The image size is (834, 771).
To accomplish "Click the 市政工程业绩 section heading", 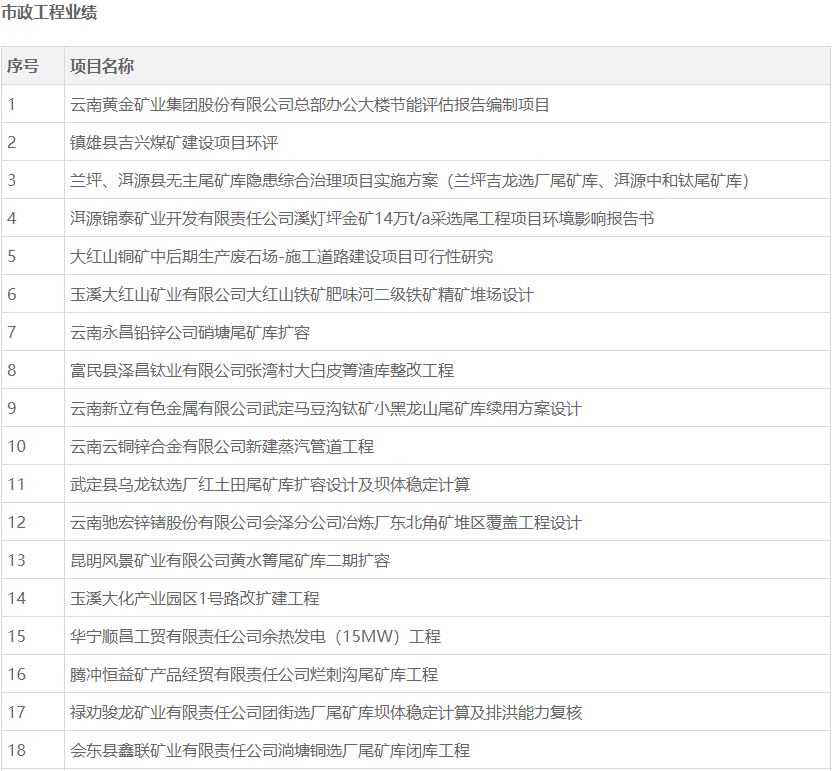I will [50, 14].
